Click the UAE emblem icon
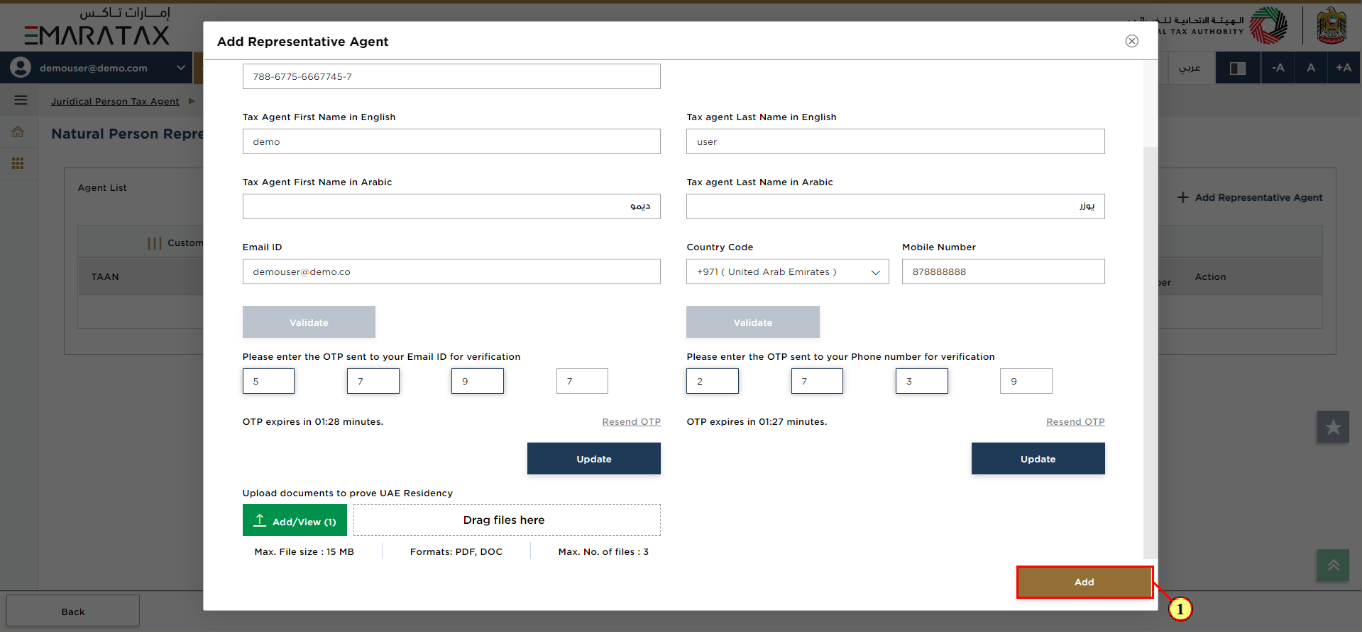This screenshot has width=1362, height=632. pos(1332,26)
